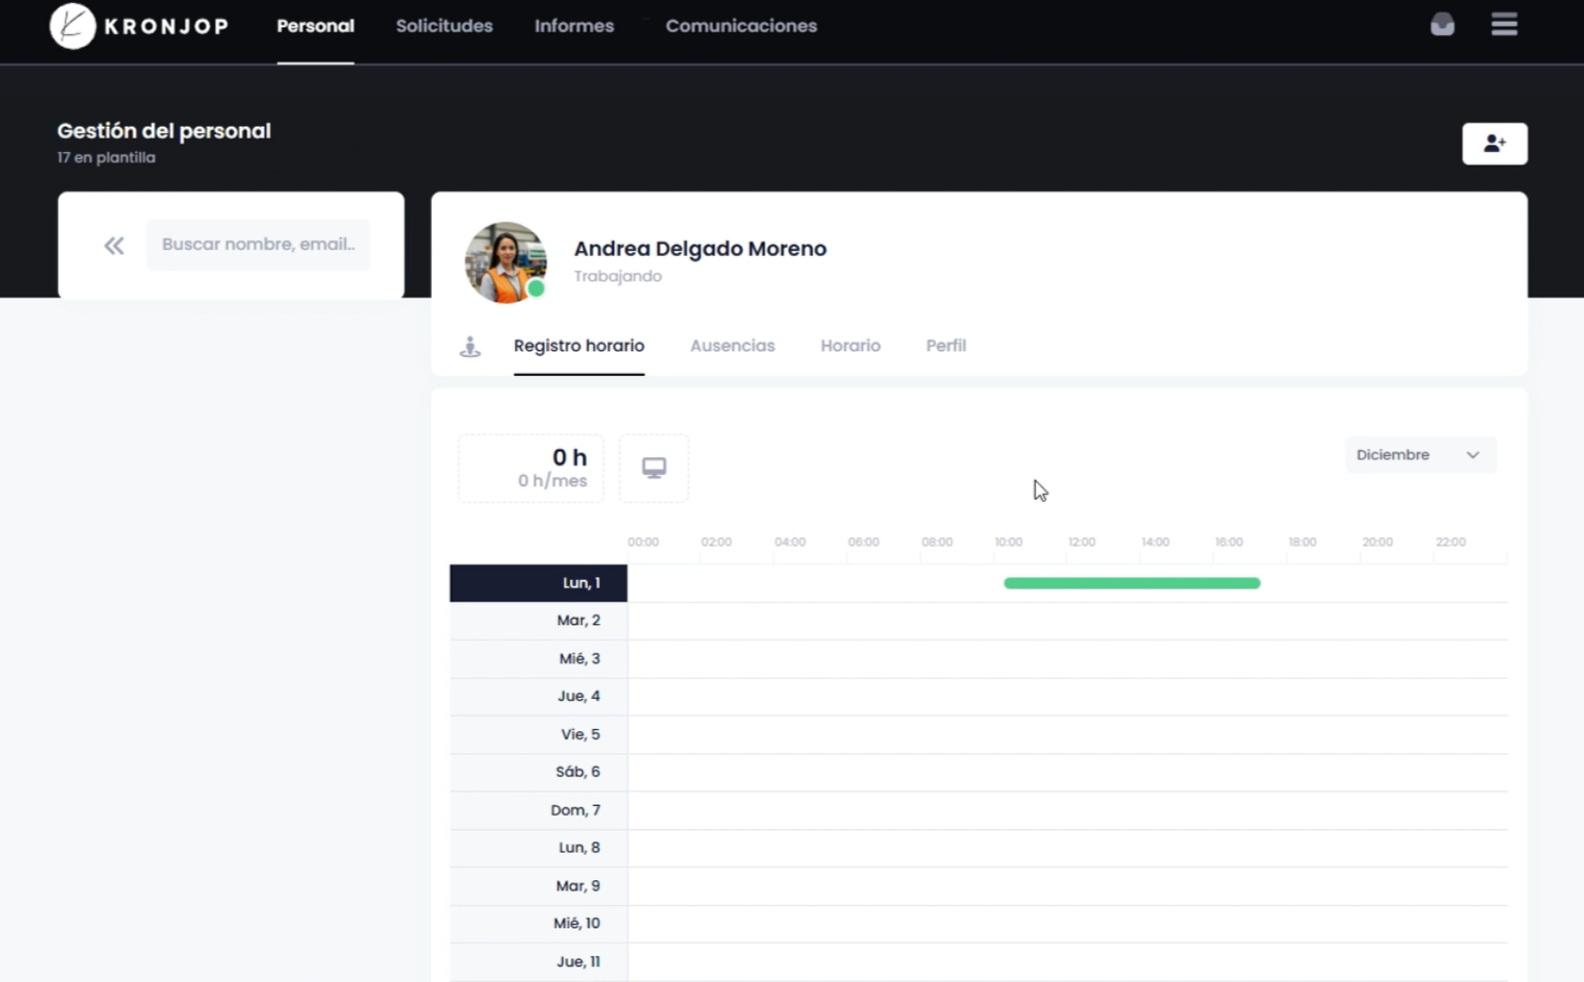
Task: Expand the Diciembre month dropdown
Action: (x=1419, y=455)
